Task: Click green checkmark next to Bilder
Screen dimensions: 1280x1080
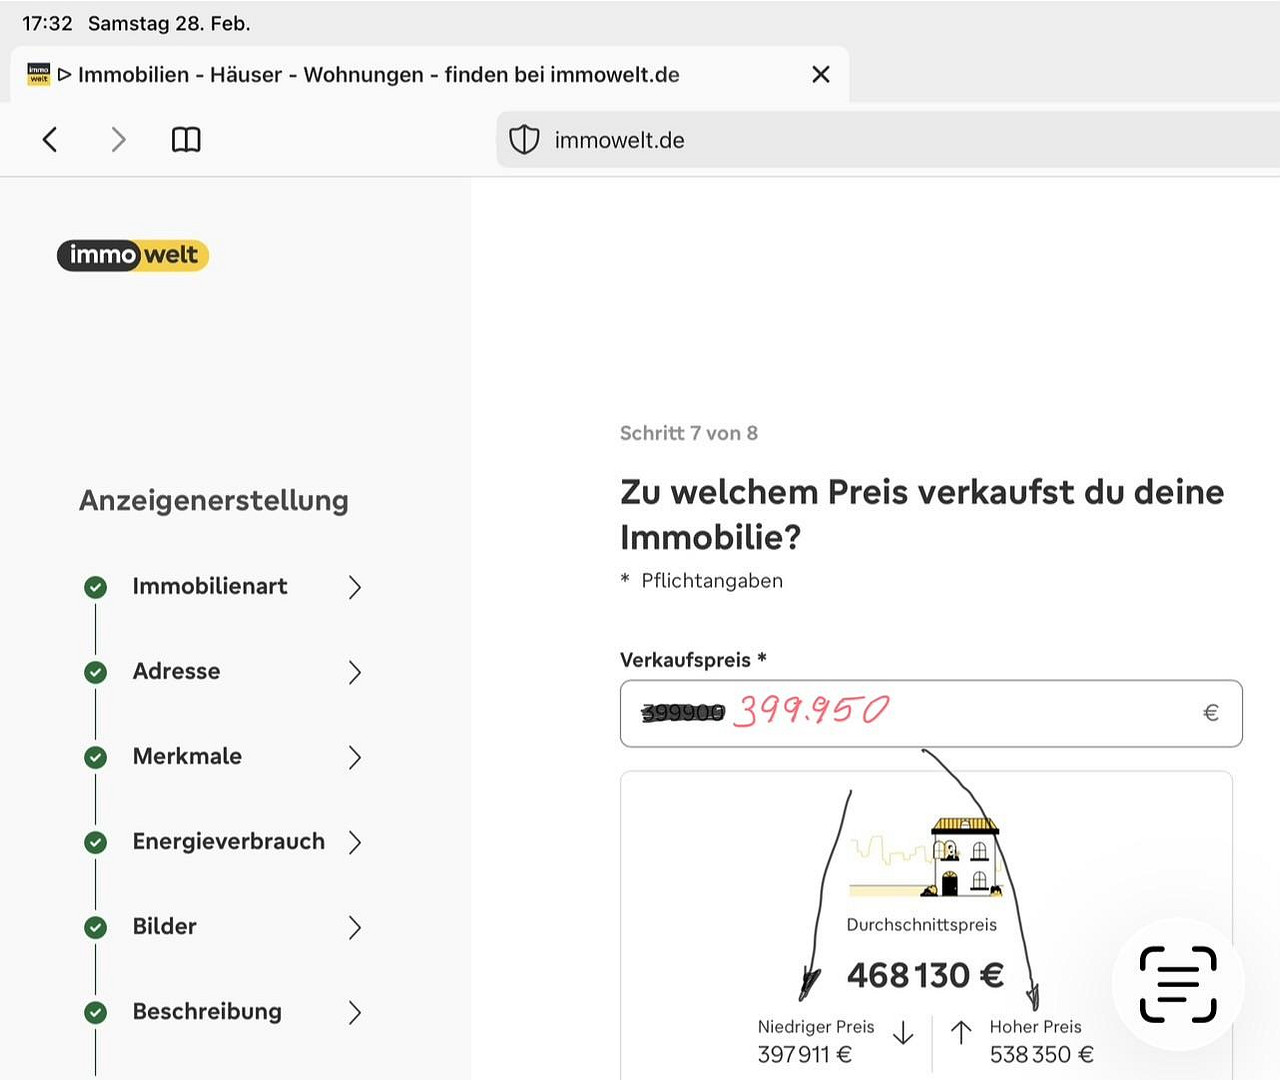Action: point(96,927)
